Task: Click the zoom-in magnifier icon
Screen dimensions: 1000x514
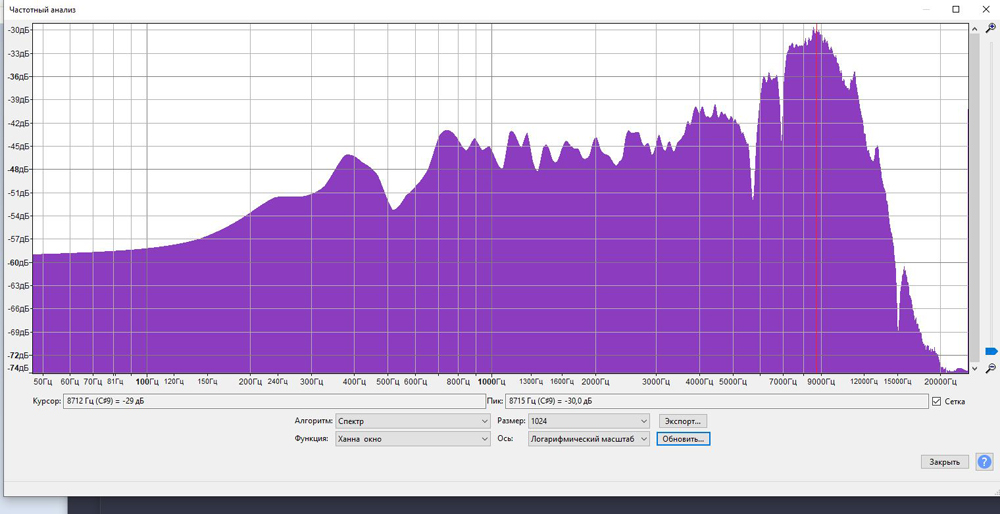Action: click(990, 28)
